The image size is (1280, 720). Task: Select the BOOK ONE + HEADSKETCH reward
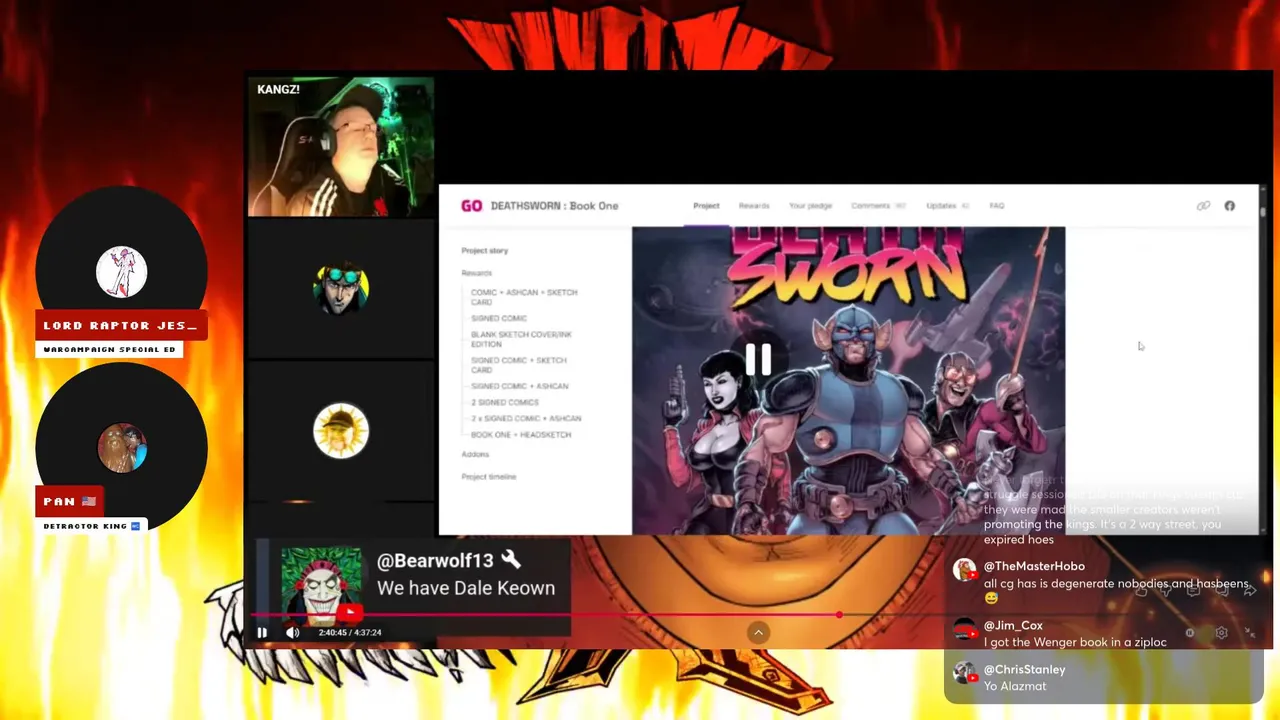click(x=521, y=435)
